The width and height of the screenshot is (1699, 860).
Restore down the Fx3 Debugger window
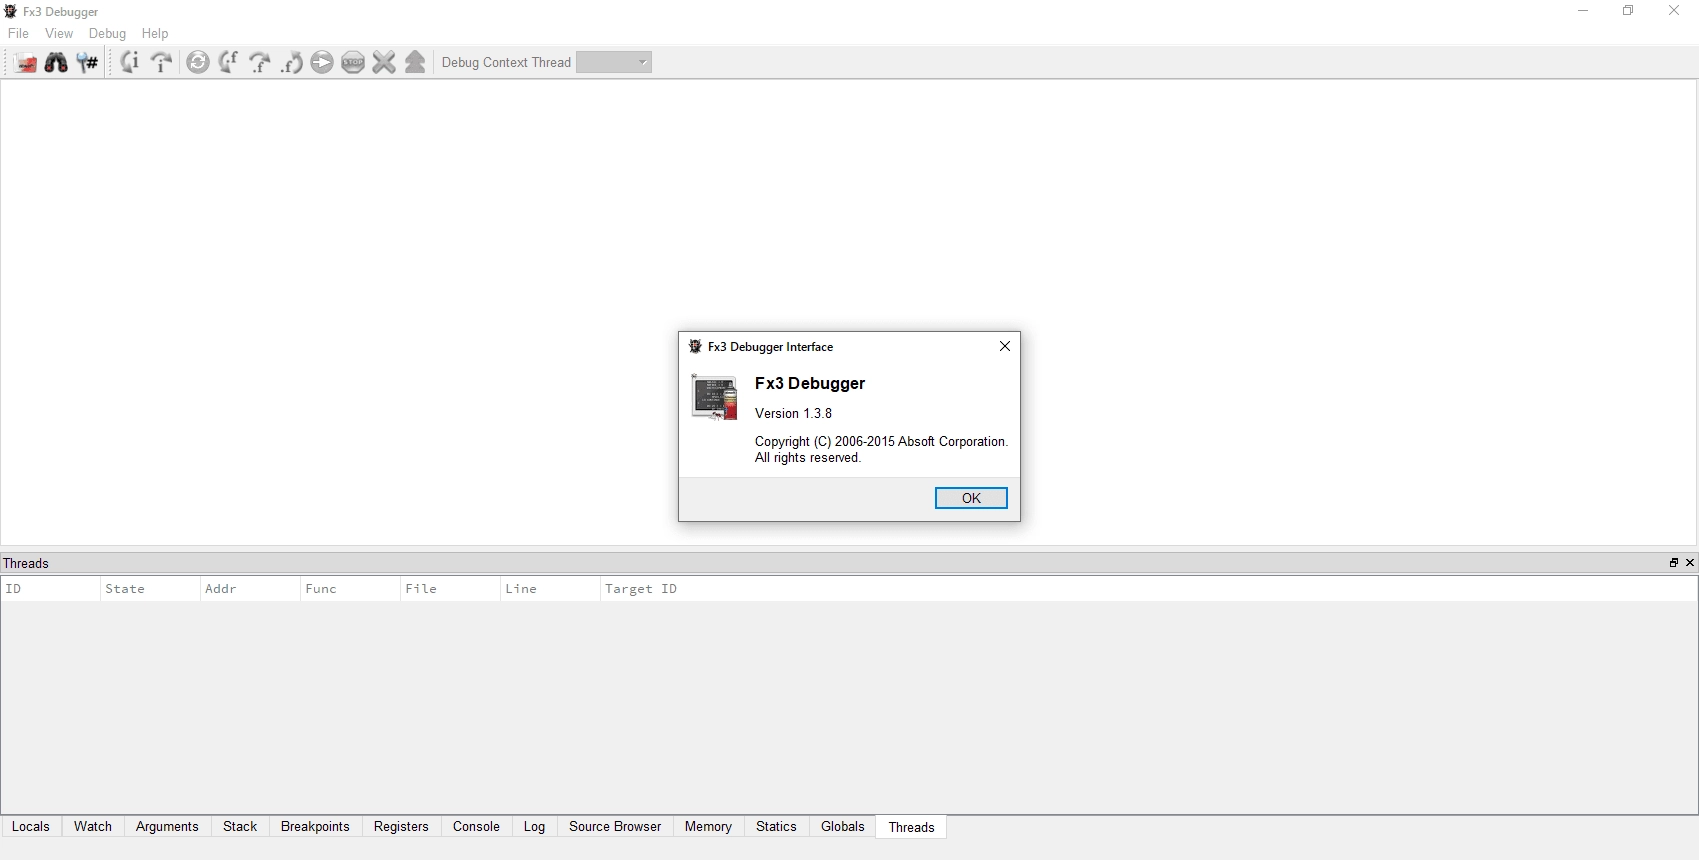point(1628,11)
